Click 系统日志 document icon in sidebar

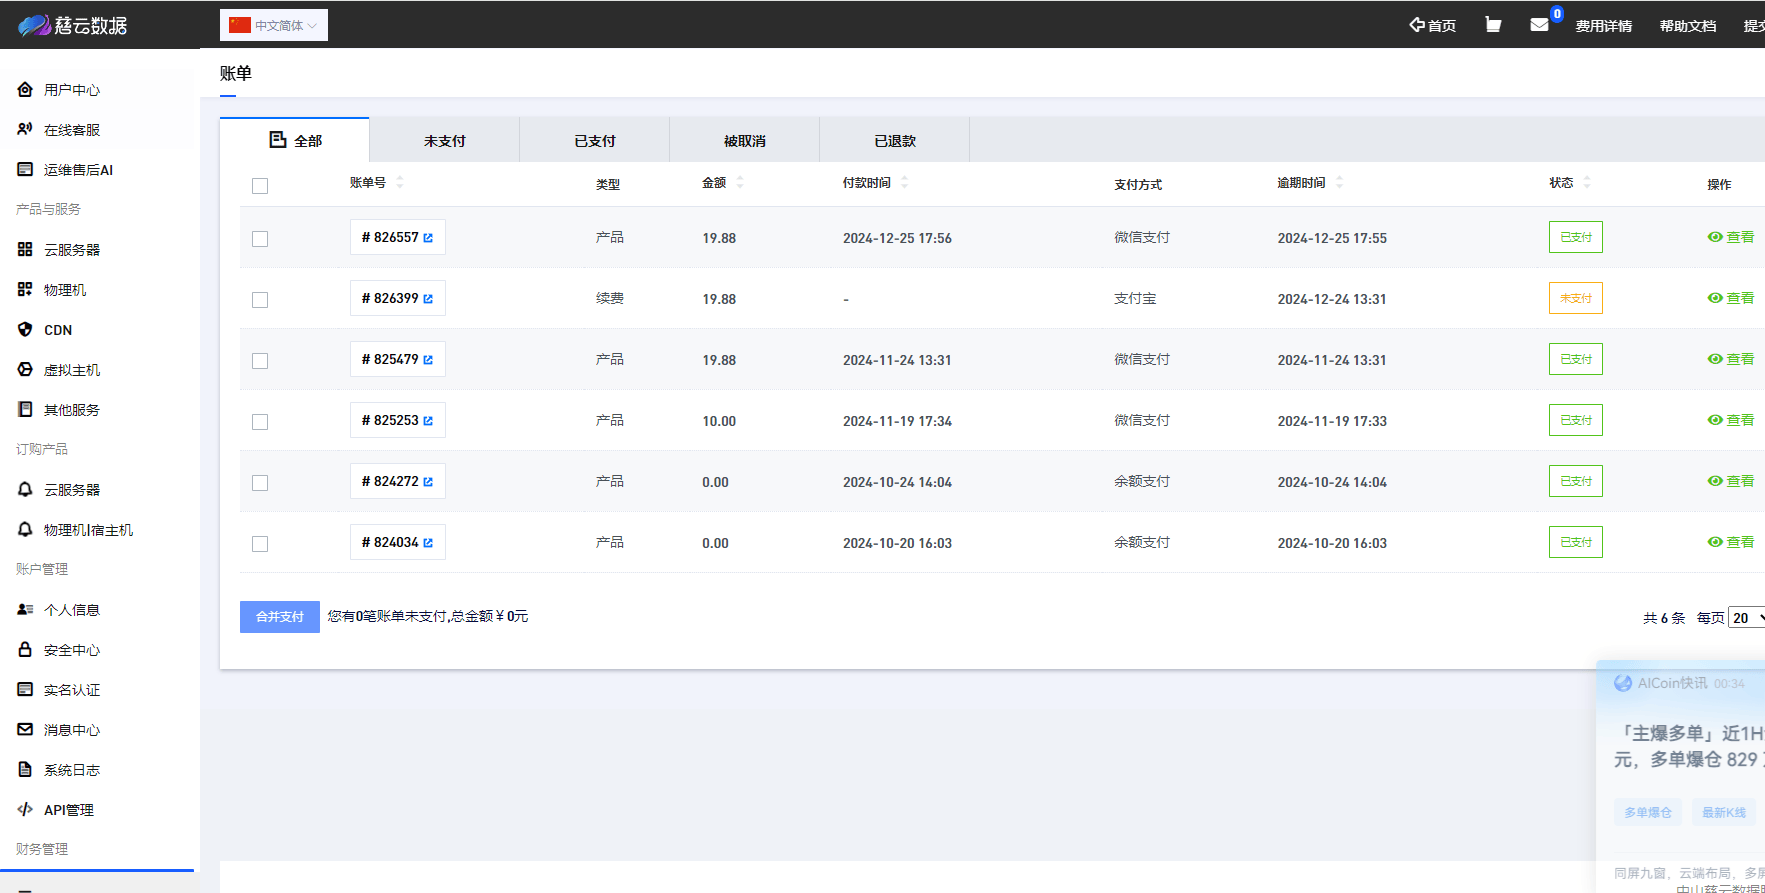(x=25, y=770)
